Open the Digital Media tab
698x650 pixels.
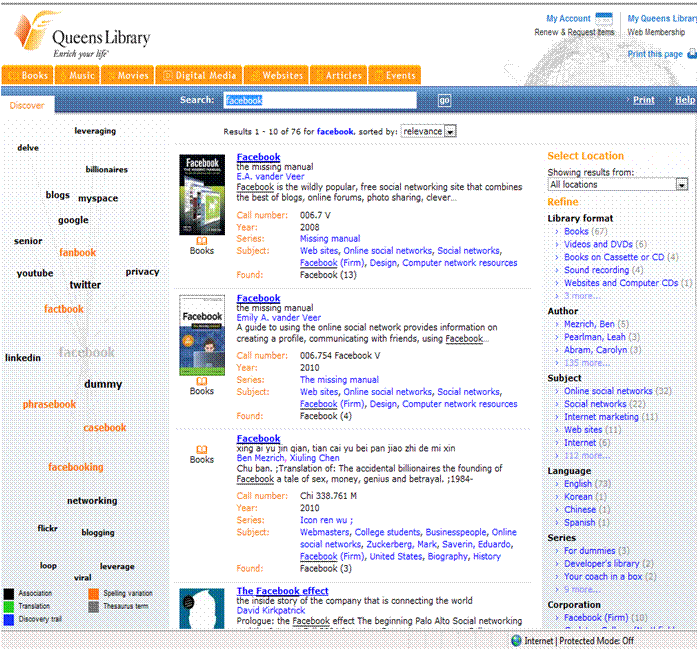point(199,75)
